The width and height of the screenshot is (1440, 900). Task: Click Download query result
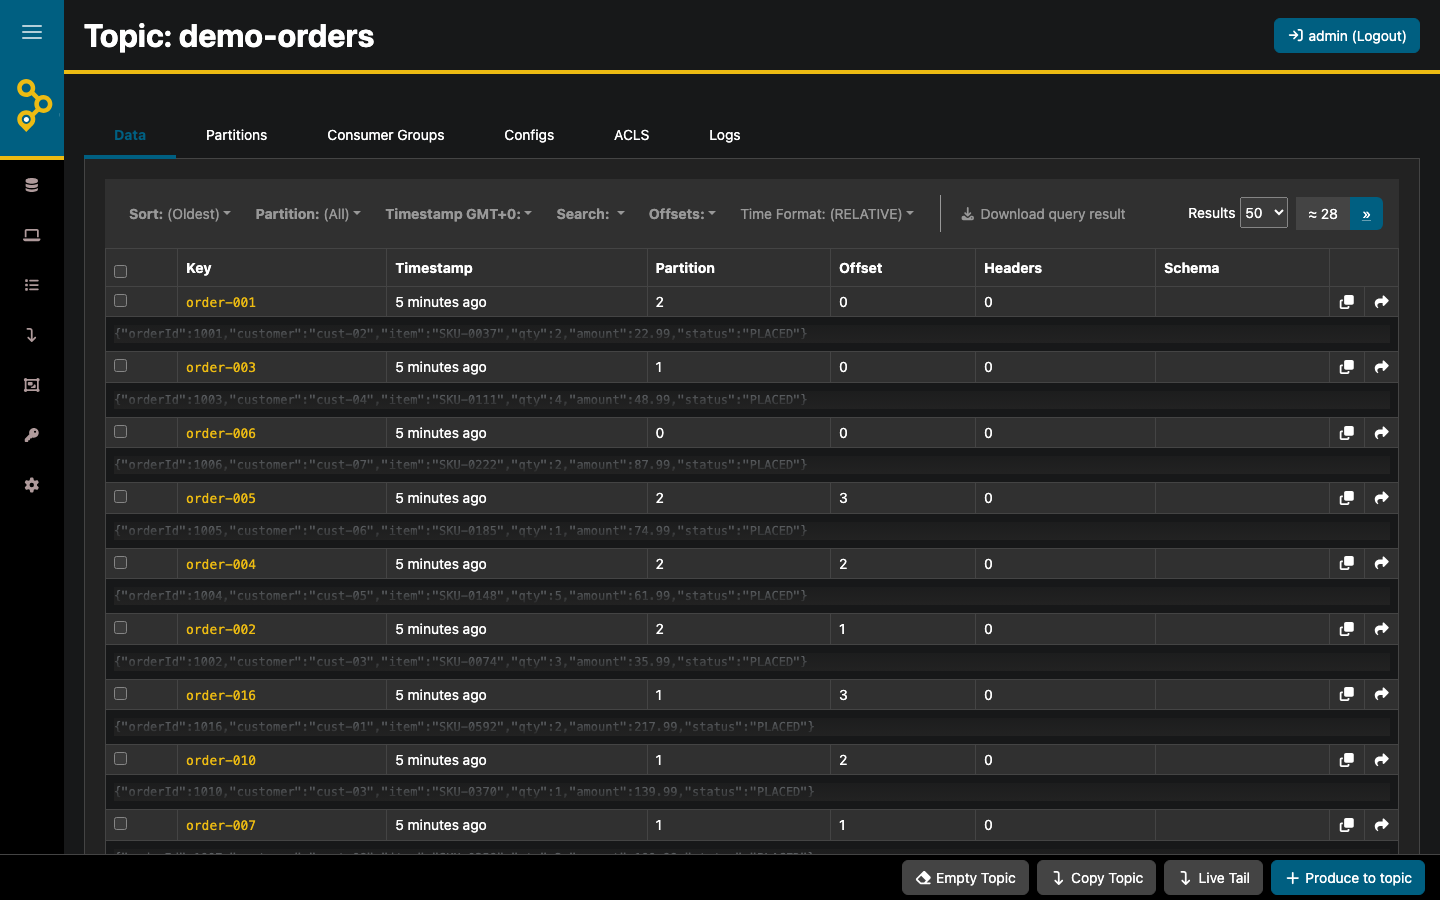click(1043, 214)
